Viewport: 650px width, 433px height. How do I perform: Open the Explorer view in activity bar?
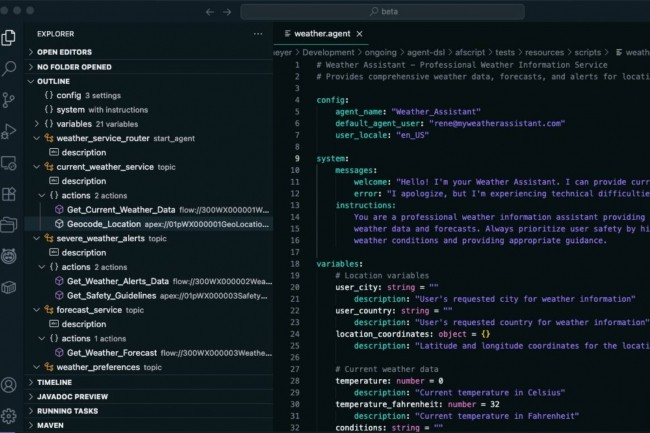(10, 37)
